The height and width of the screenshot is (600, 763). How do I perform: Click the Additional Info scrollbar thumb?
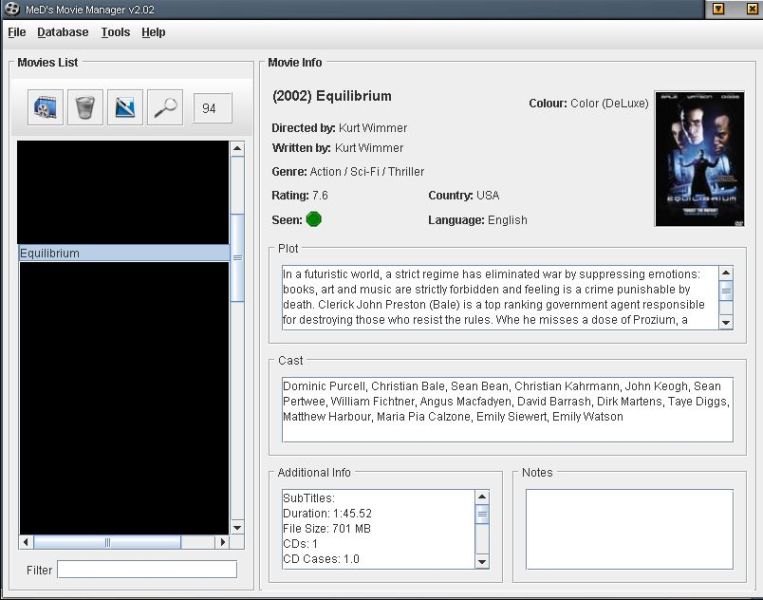tap(482, 514)
